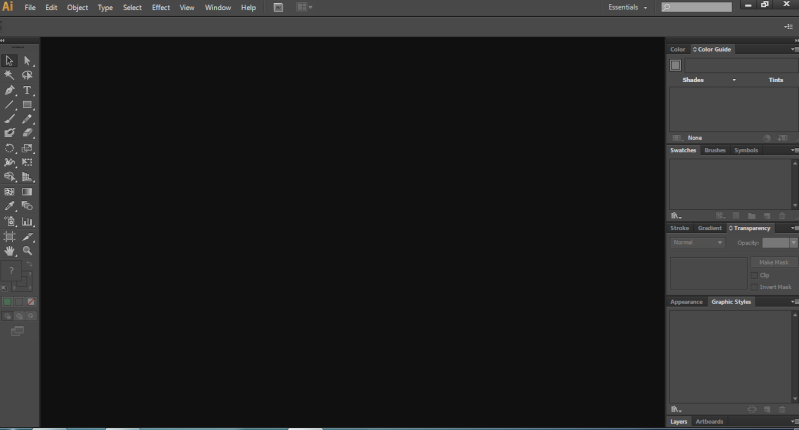Screen dimensions: 799x430
Task: Select the Shape Builder tool
Action: 9,177
